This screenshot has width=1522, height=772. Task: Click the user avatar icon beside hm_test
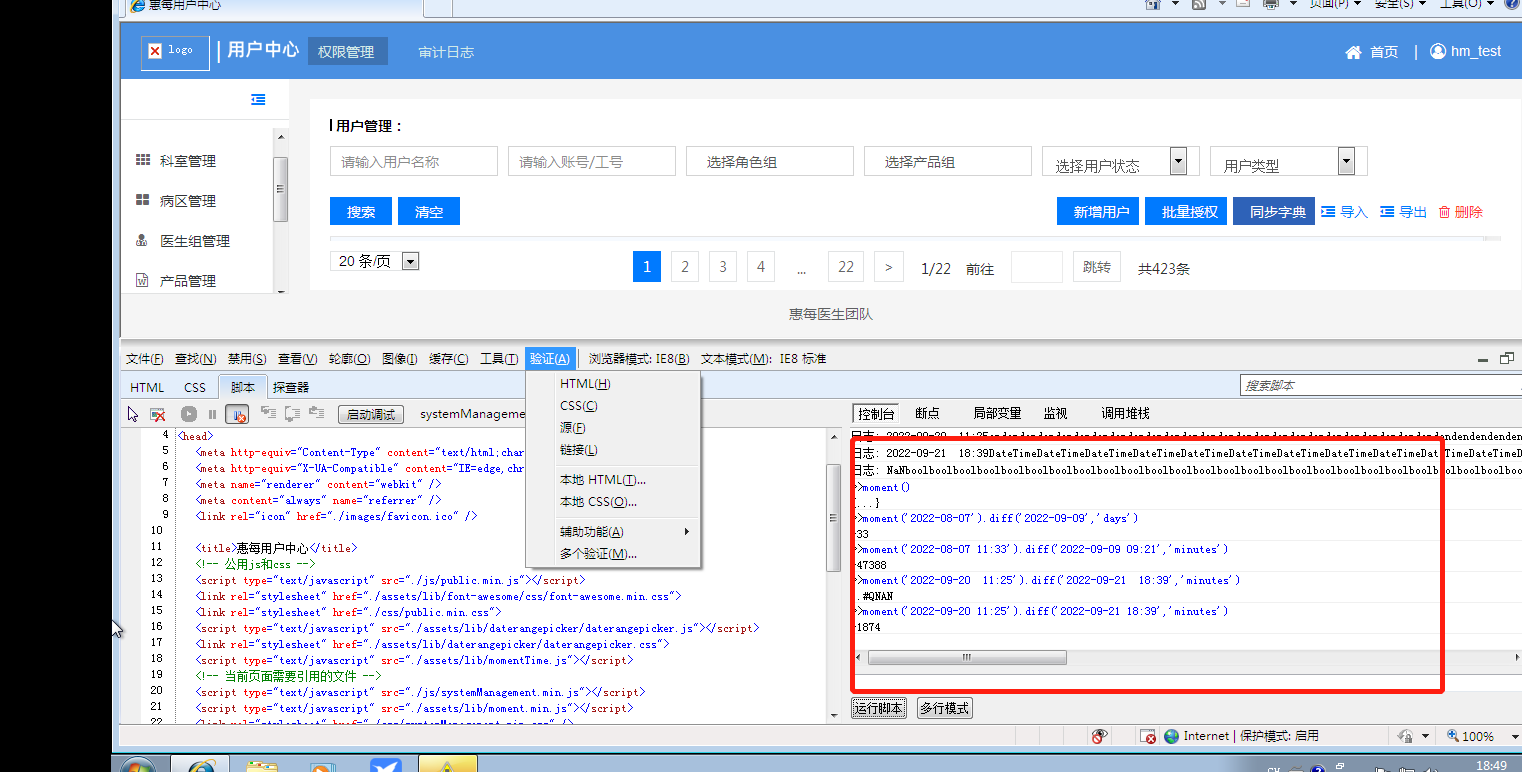pyautogui.click(x=1438, y=51)
